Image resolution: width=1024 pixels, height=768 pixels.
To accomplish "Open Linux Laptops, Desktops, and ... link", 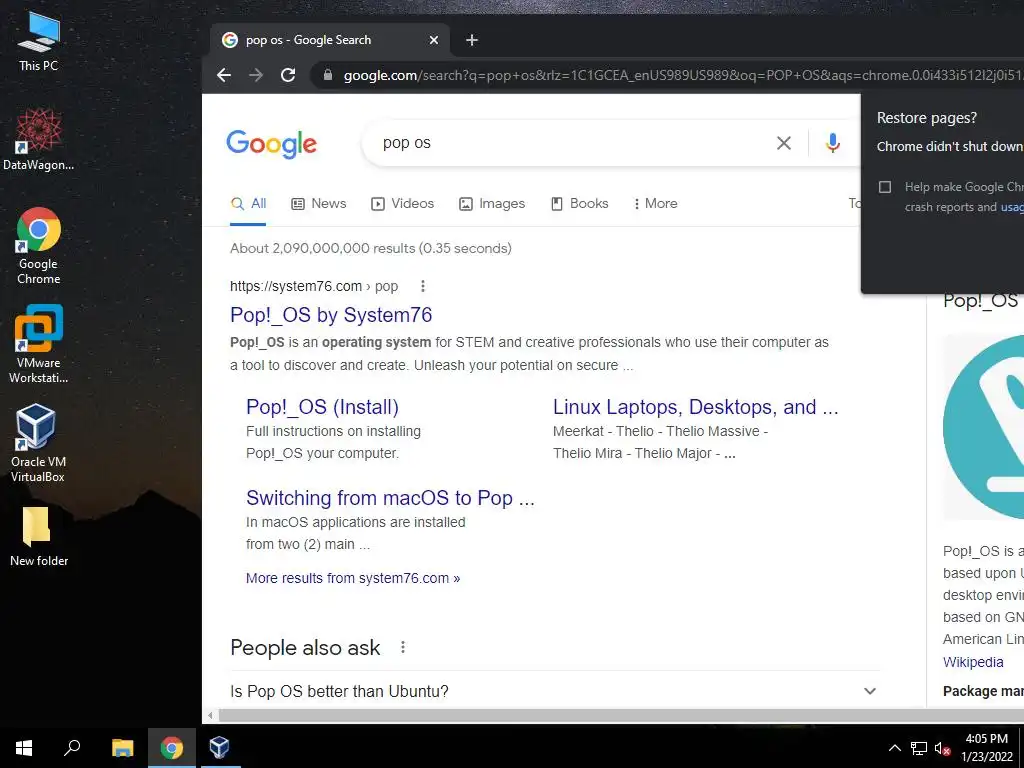I will coord(696,407).
